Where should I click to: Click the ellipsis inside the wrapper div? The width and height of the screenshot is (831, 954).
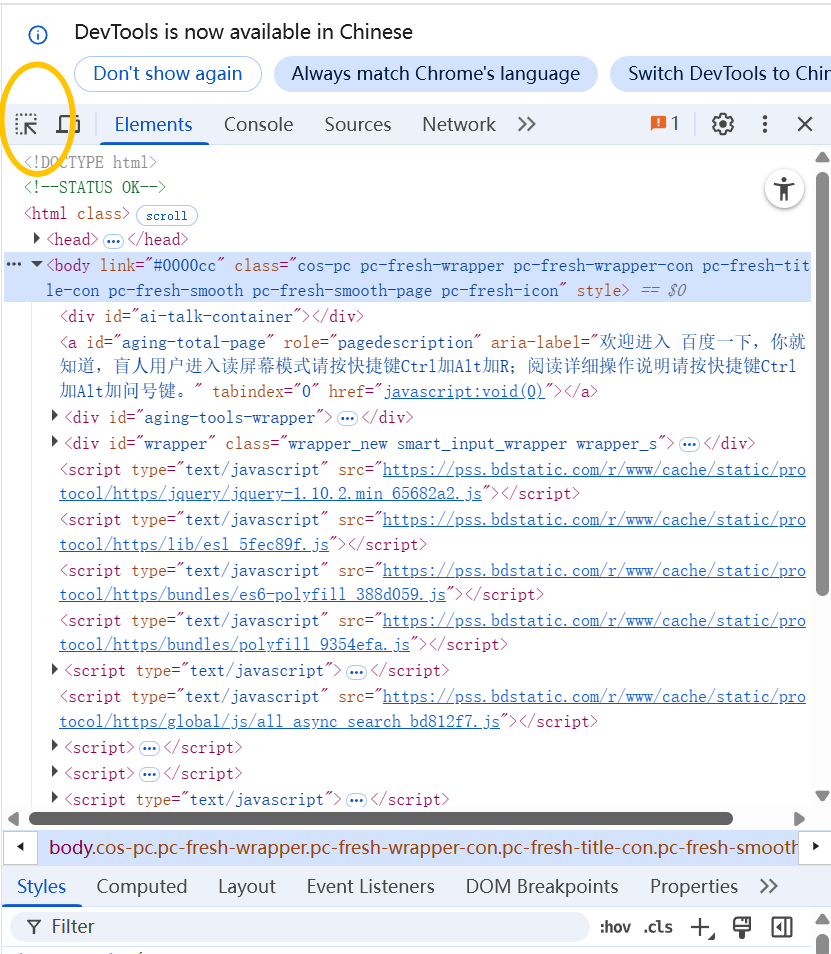coord(689,445)
